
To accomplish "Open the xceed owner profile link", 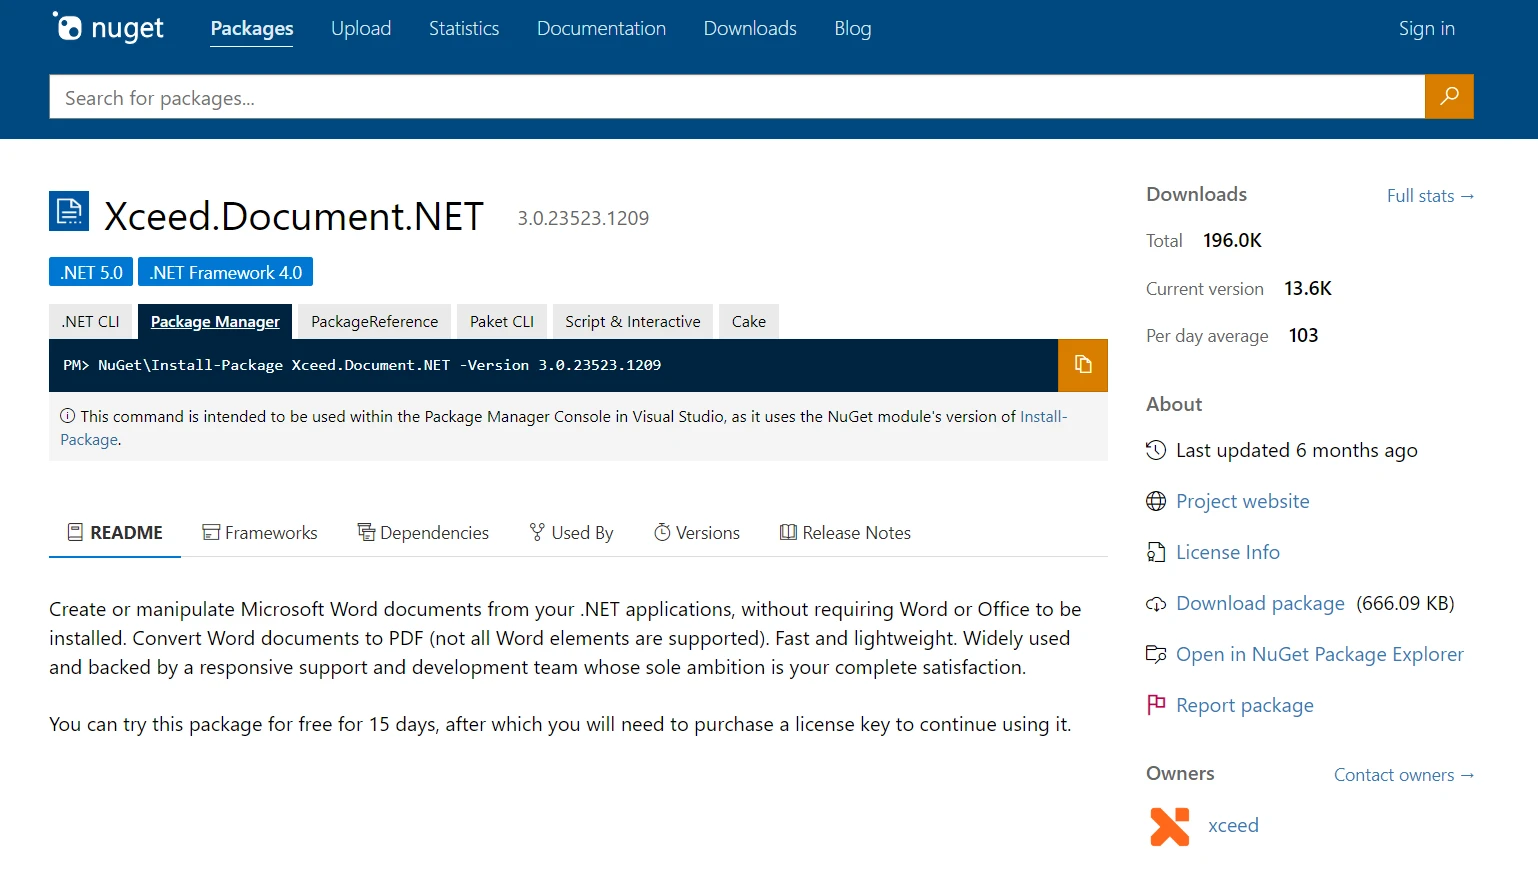I will tap(1233, 826).
